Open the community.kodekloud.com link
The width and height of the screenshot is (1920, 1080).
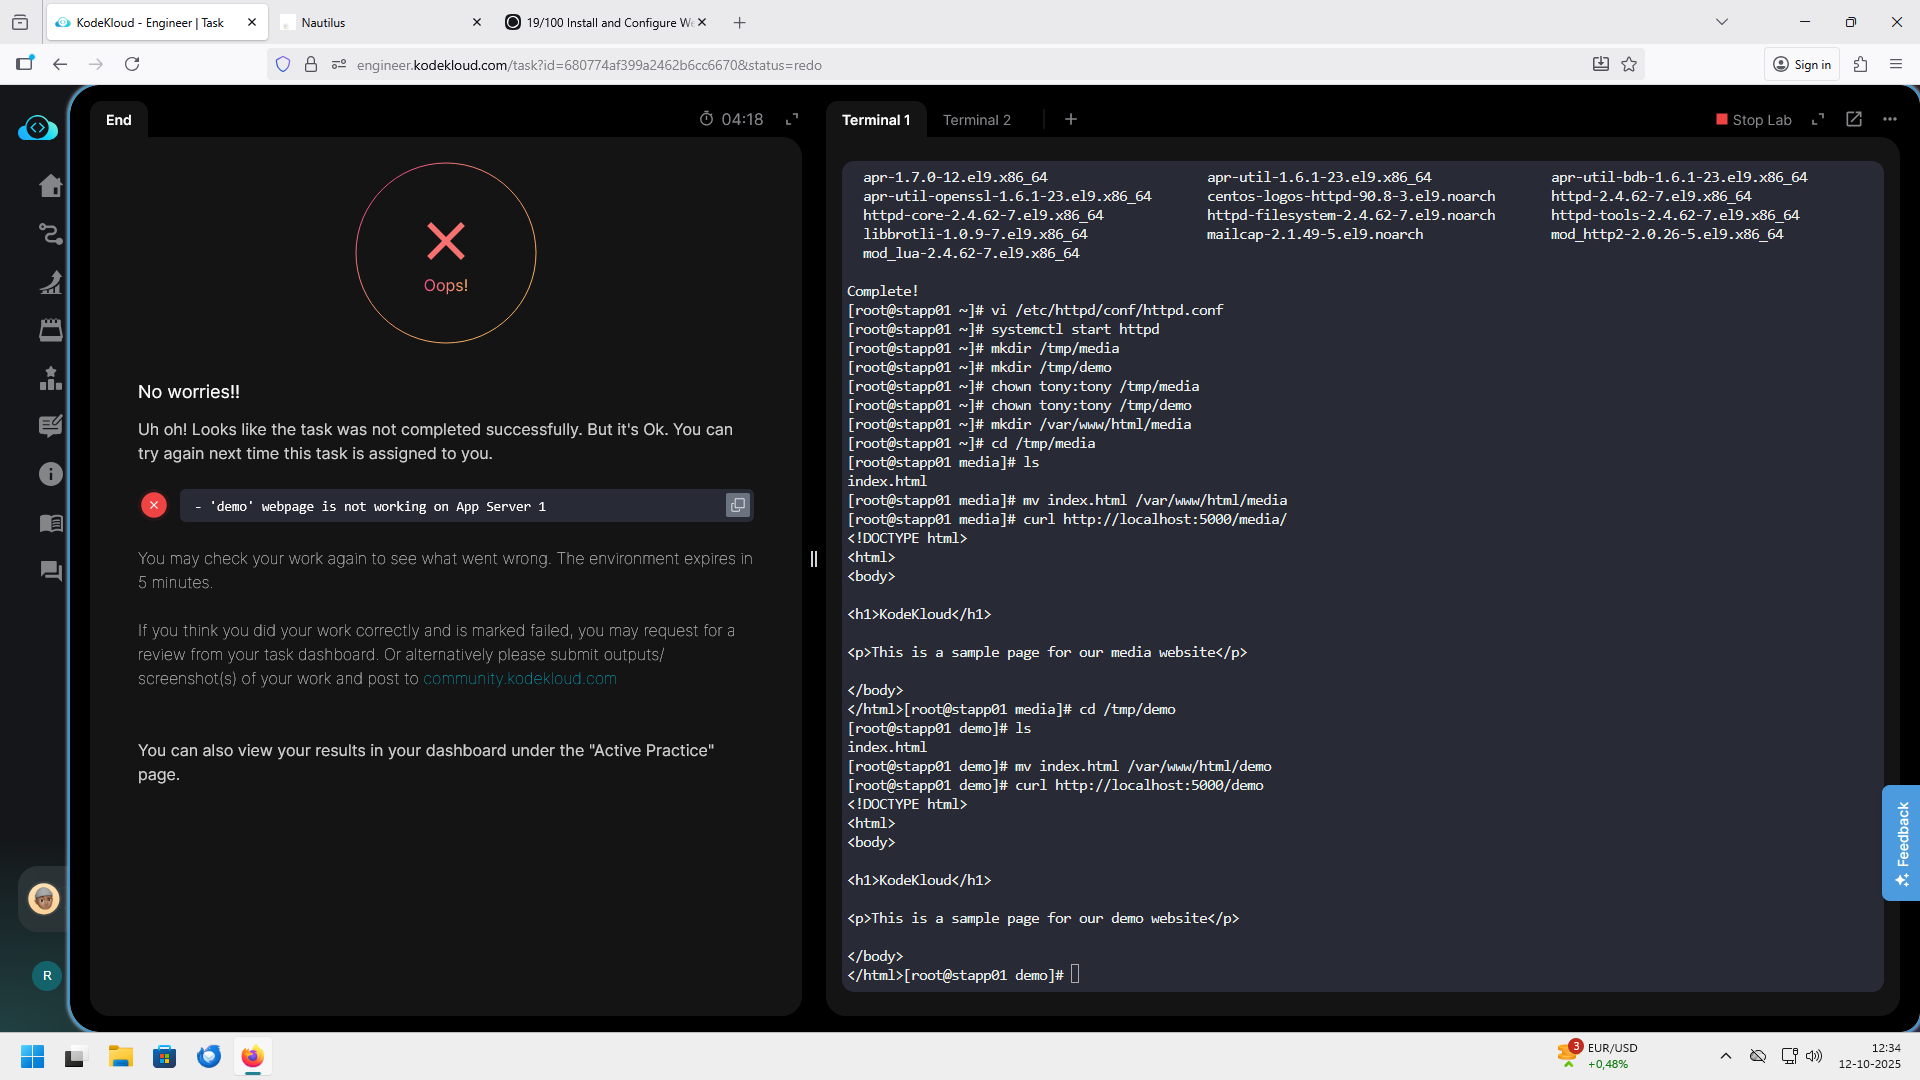coord(519,679)
